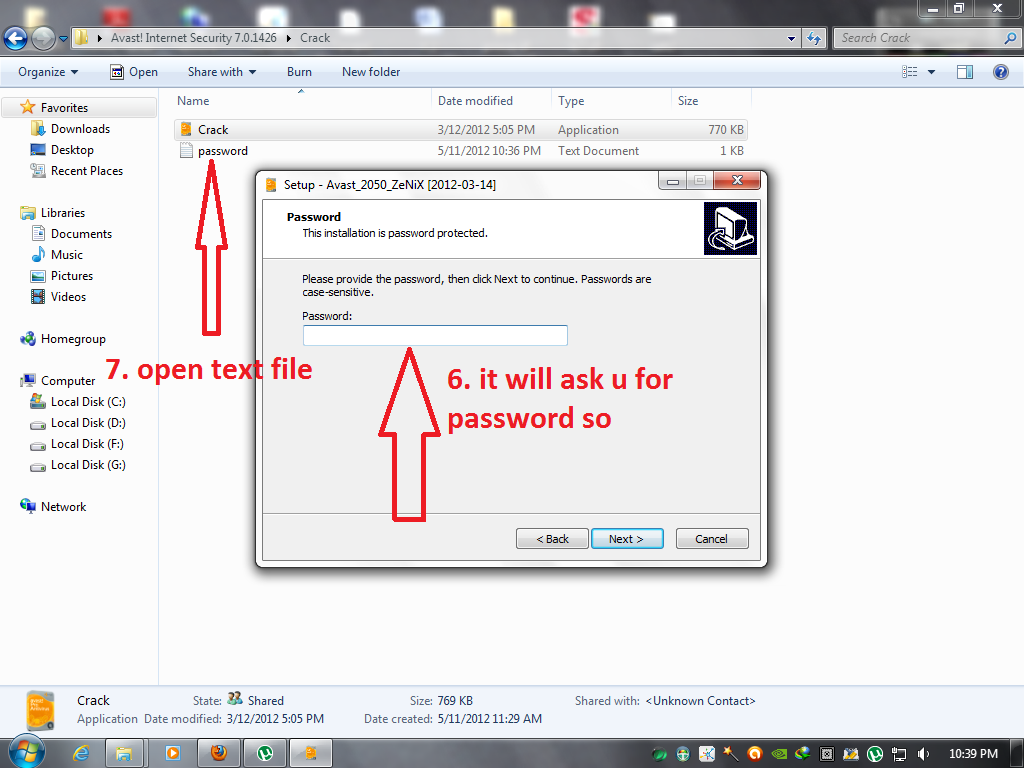Image resolution: width=1024 pixels, height=768 pixels.
Task: Click New folder in the toolbar
Action: click(371, 72)
